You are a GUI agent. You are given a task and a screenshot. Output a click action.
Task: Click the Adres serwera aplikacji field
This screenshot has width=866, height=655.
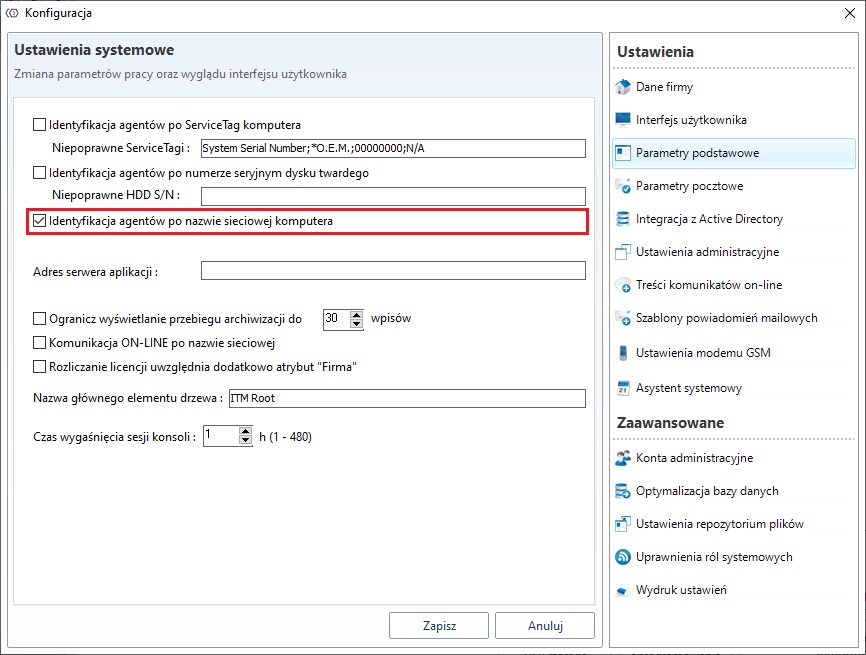[392, 271]
